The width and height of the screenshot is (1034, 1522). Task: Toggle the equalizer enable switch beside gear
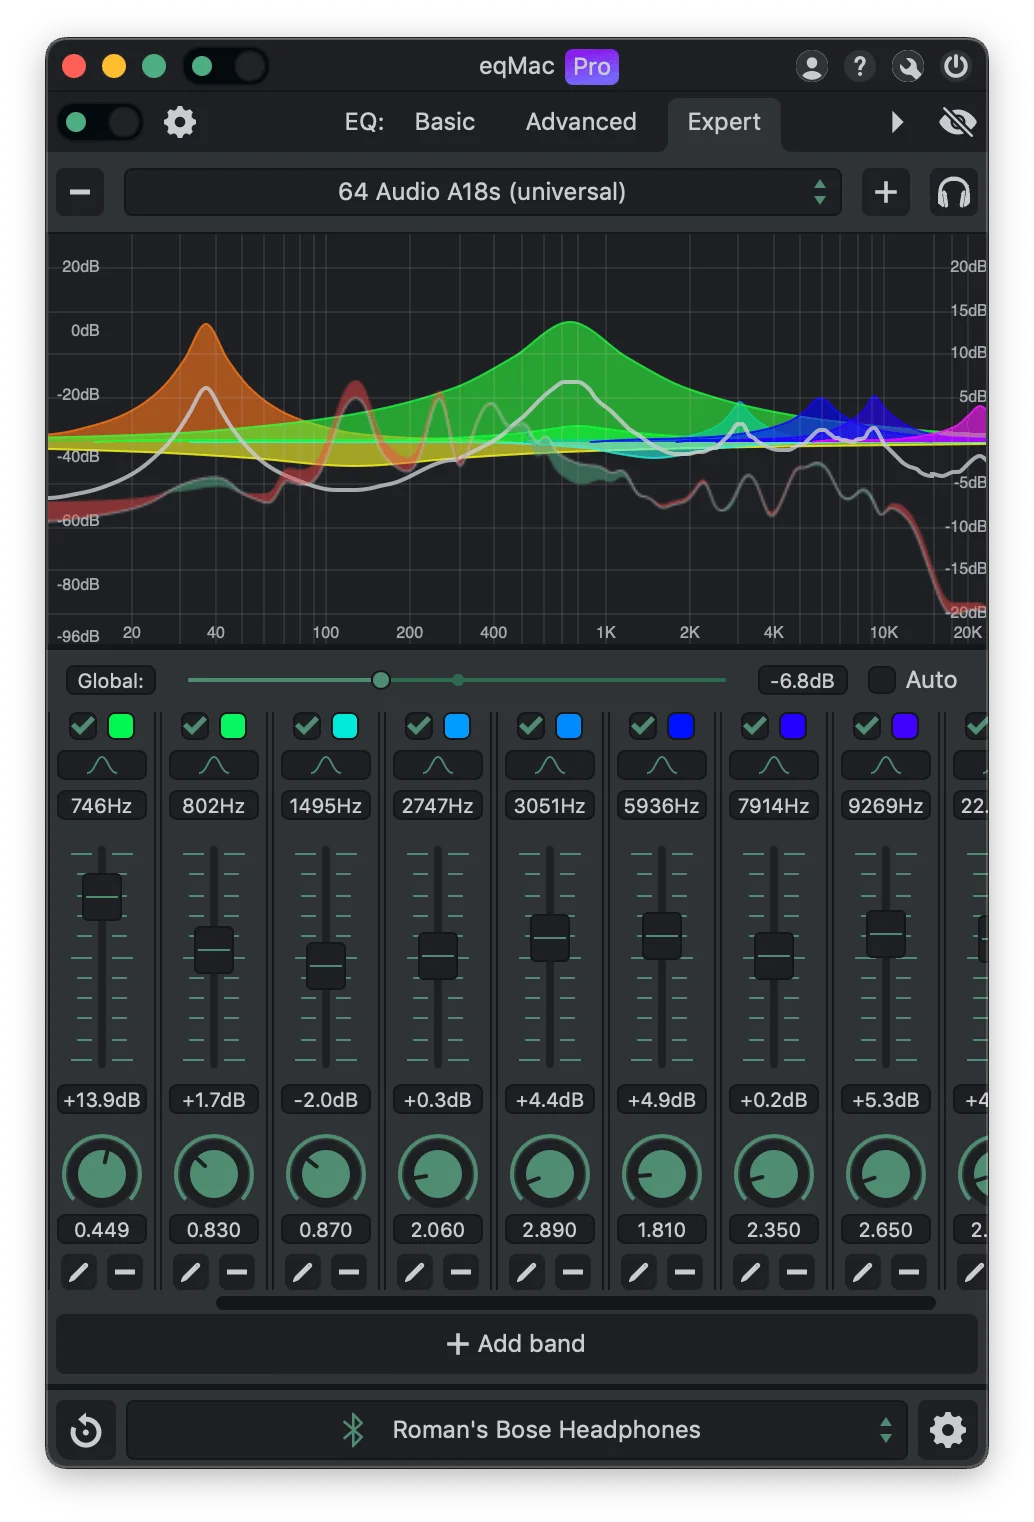point(99,122)
